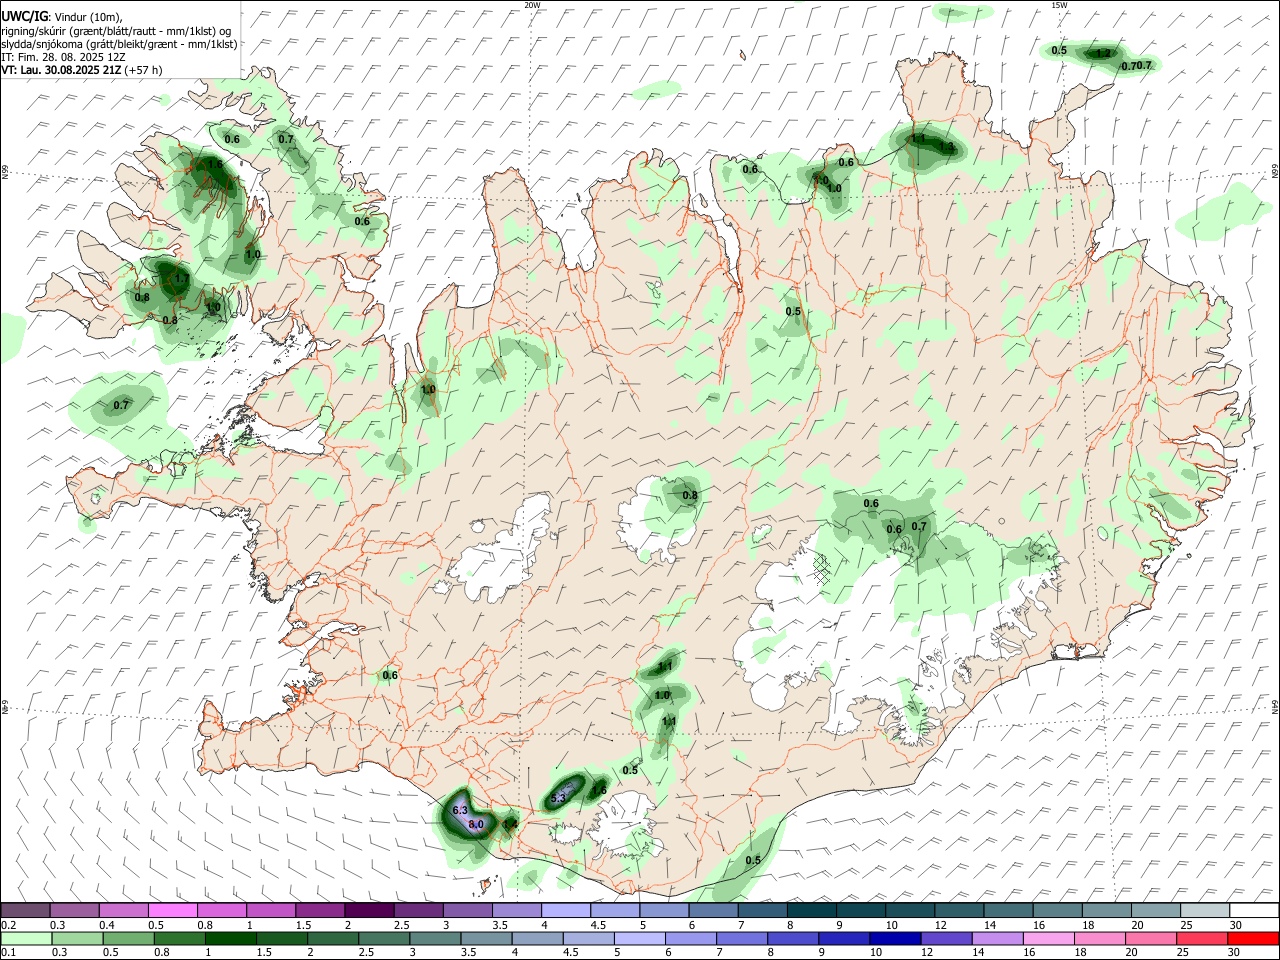Click the royal blue 9 rain legend swatch

pyautogui.click(x=844, y=938)
